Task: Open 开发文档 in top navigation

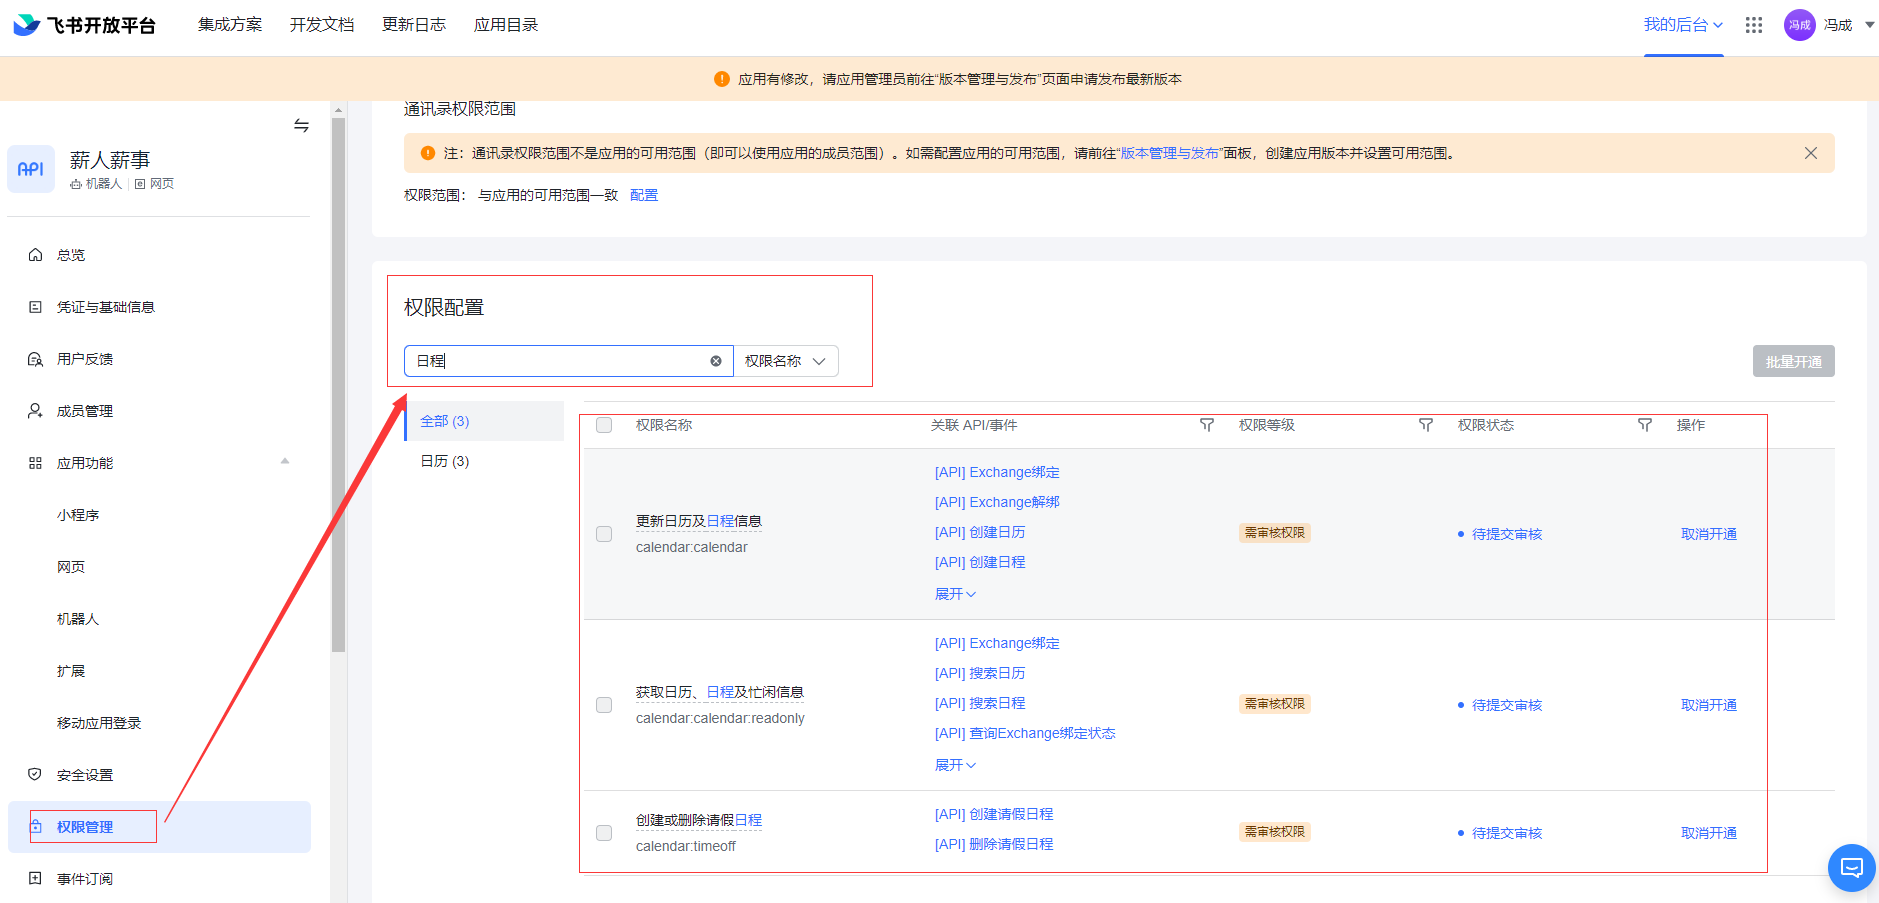Action: tap(322, 25)
